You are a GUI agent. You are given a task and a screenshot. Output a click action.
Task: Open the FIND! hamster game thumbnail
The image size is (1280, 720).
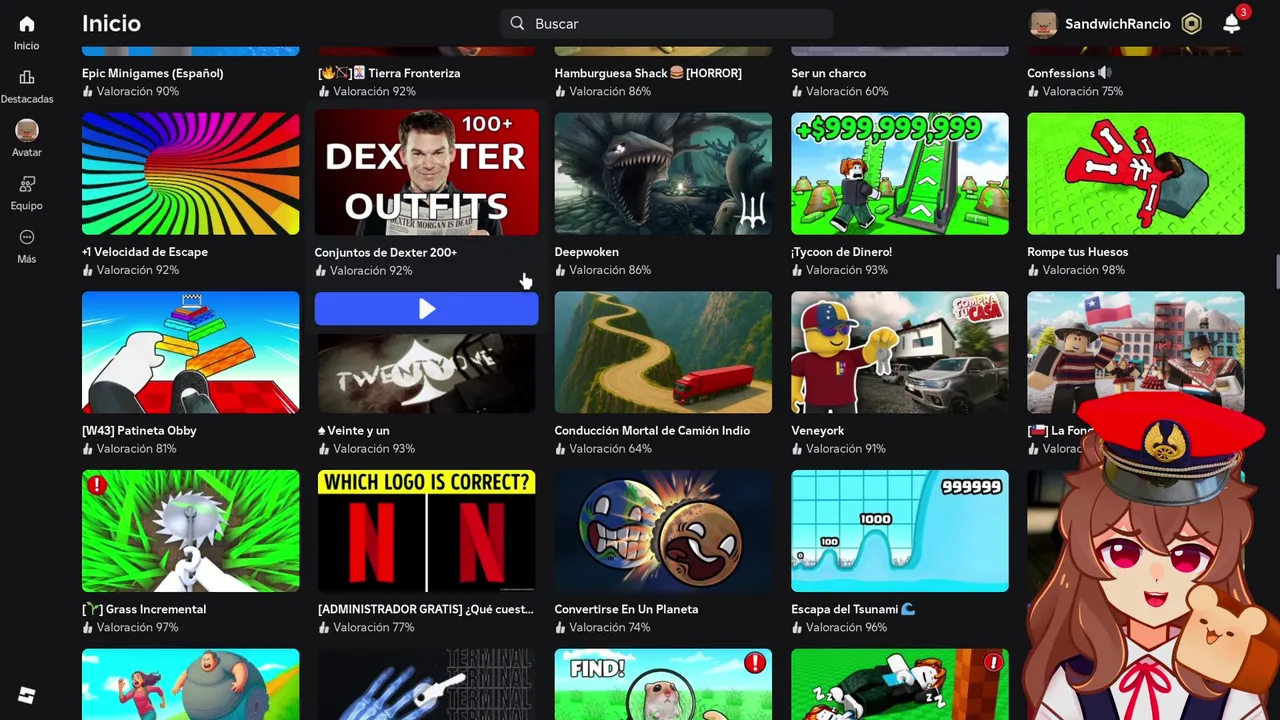(663, 684)
